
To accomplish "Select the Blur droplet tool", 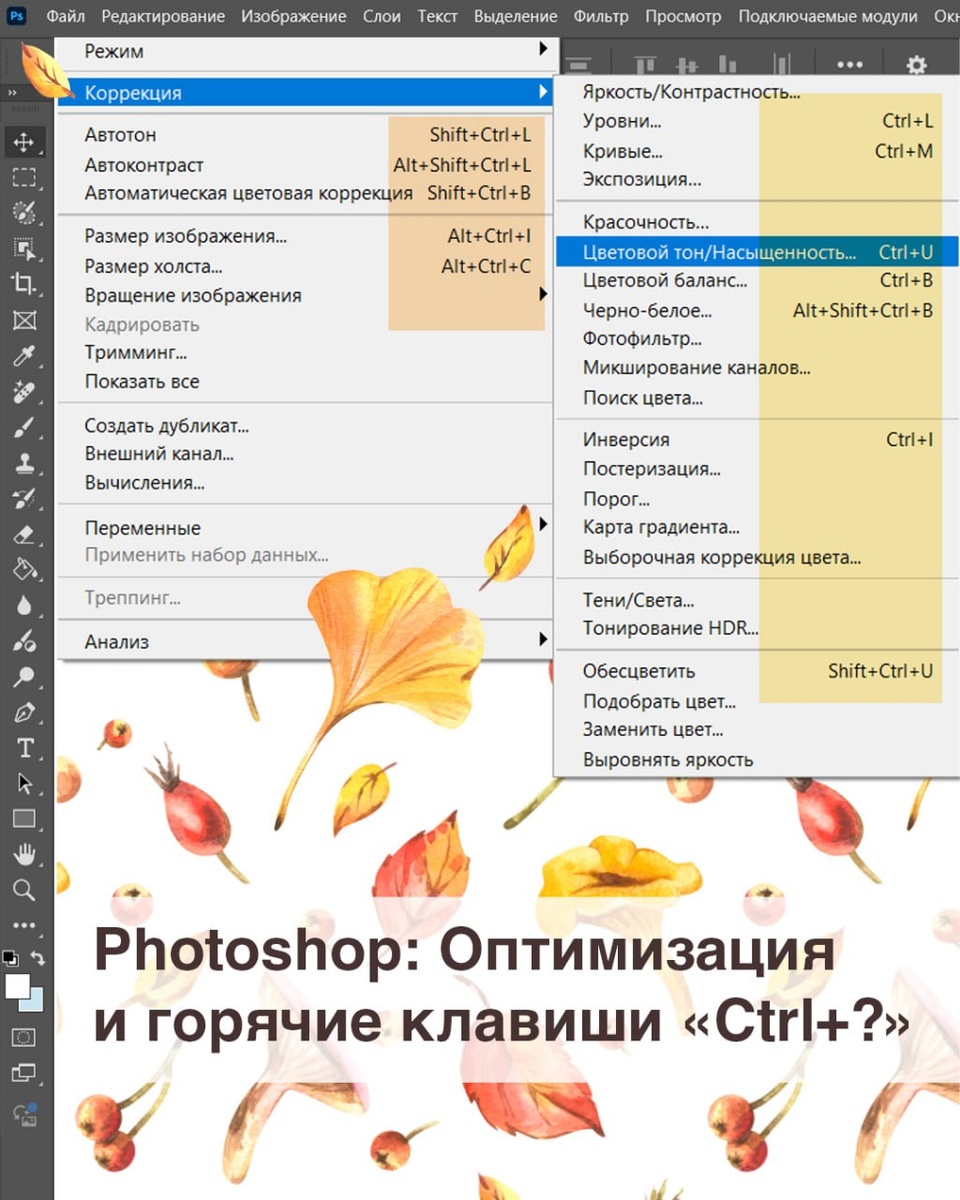I will tap(24, 606).
